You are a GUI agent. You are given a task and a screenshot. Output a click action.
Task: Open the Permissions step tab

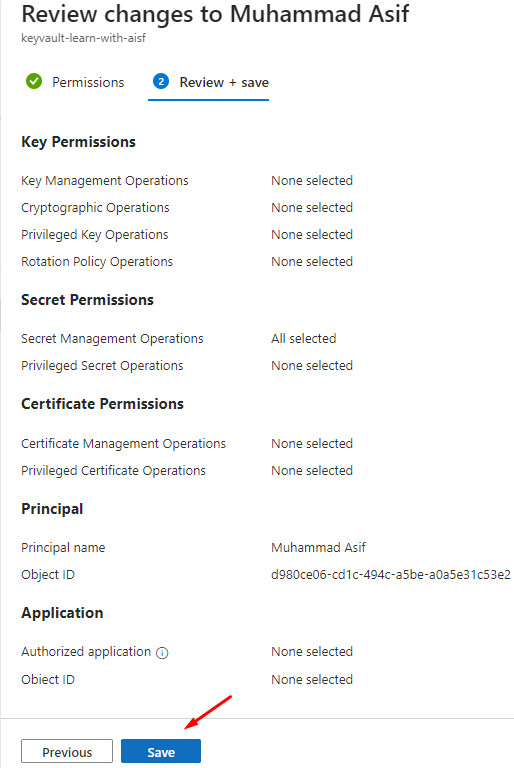click(x=75, y=82)
